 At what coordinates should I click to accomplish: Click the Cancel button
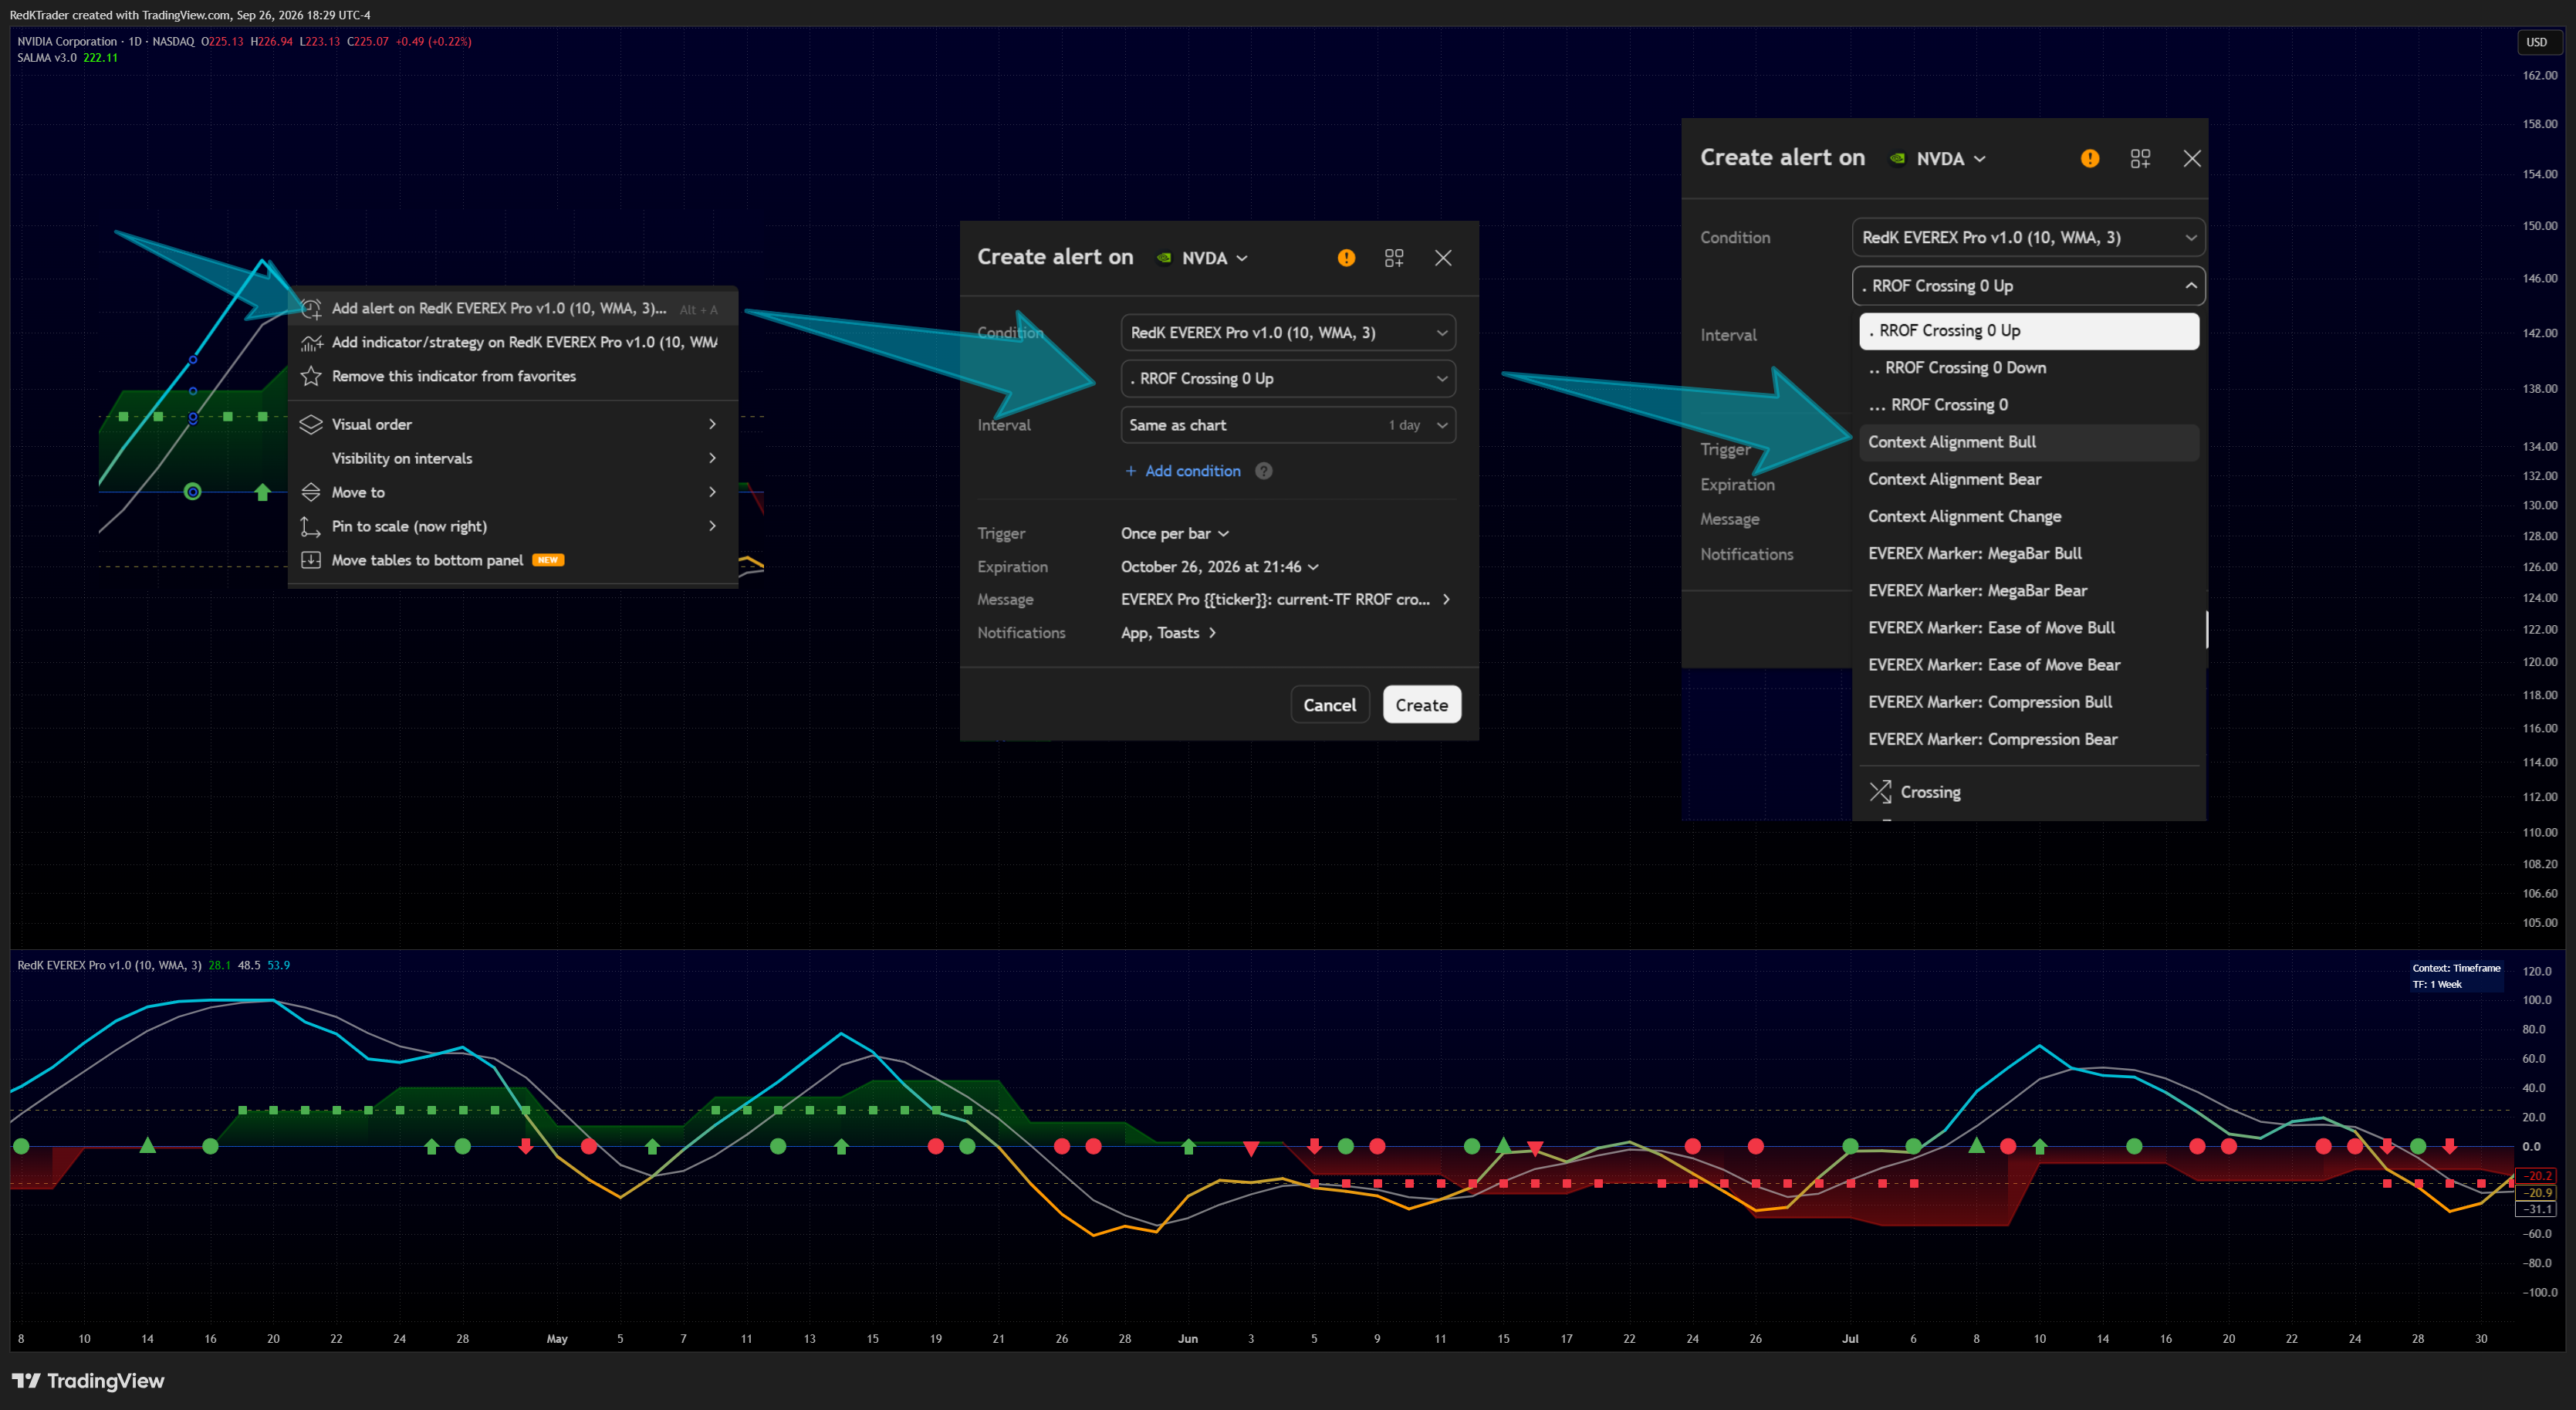[x=1329, y=705]
